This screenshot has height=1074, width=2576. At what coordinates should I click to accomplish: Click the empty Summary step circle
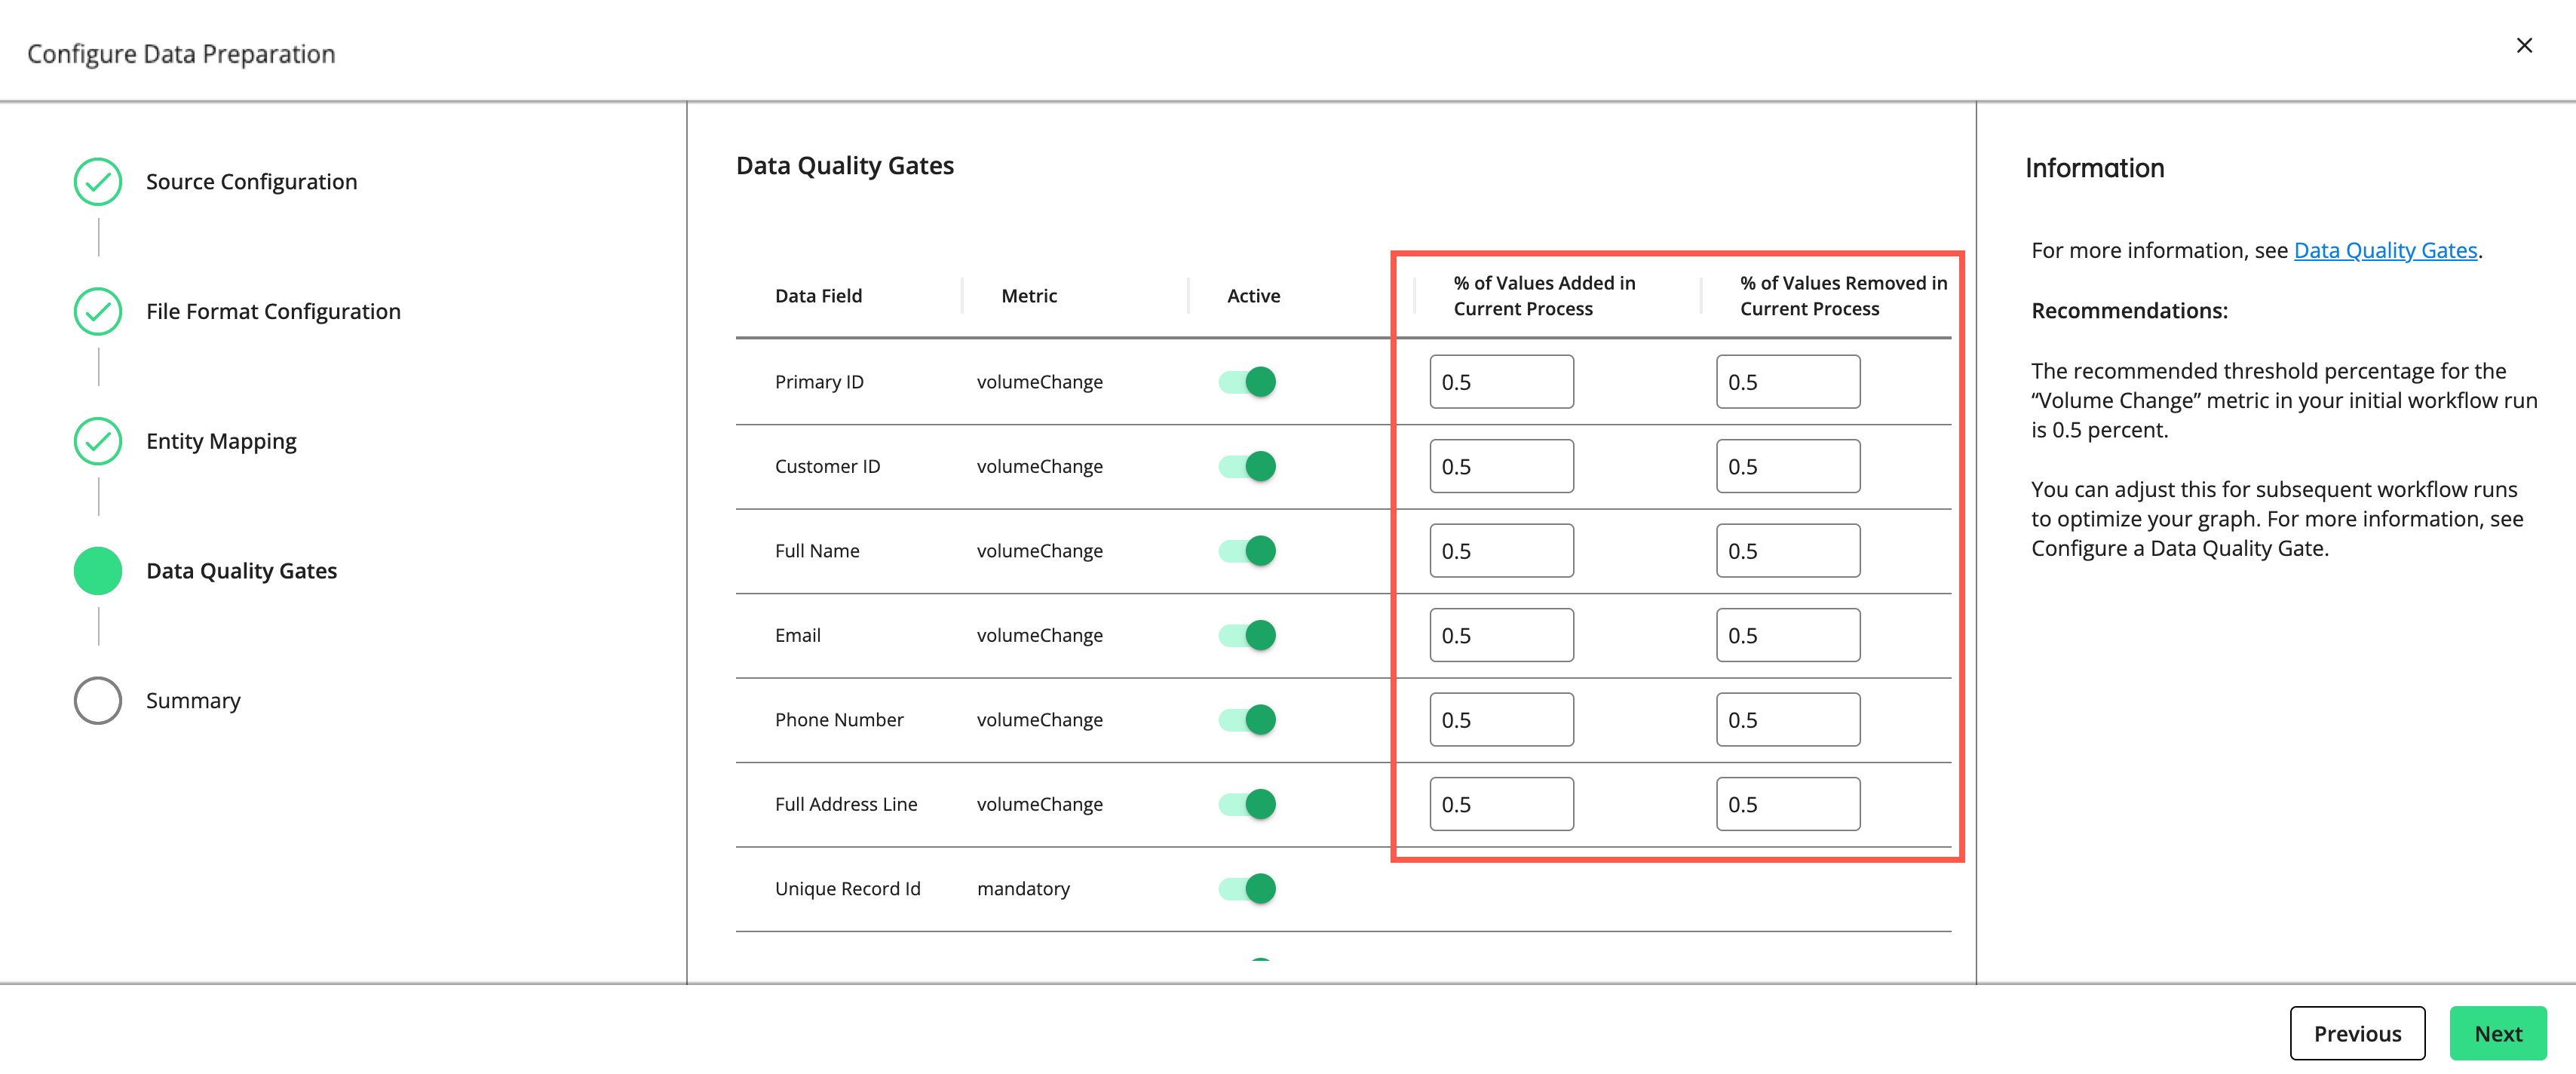tap(98, 700)
